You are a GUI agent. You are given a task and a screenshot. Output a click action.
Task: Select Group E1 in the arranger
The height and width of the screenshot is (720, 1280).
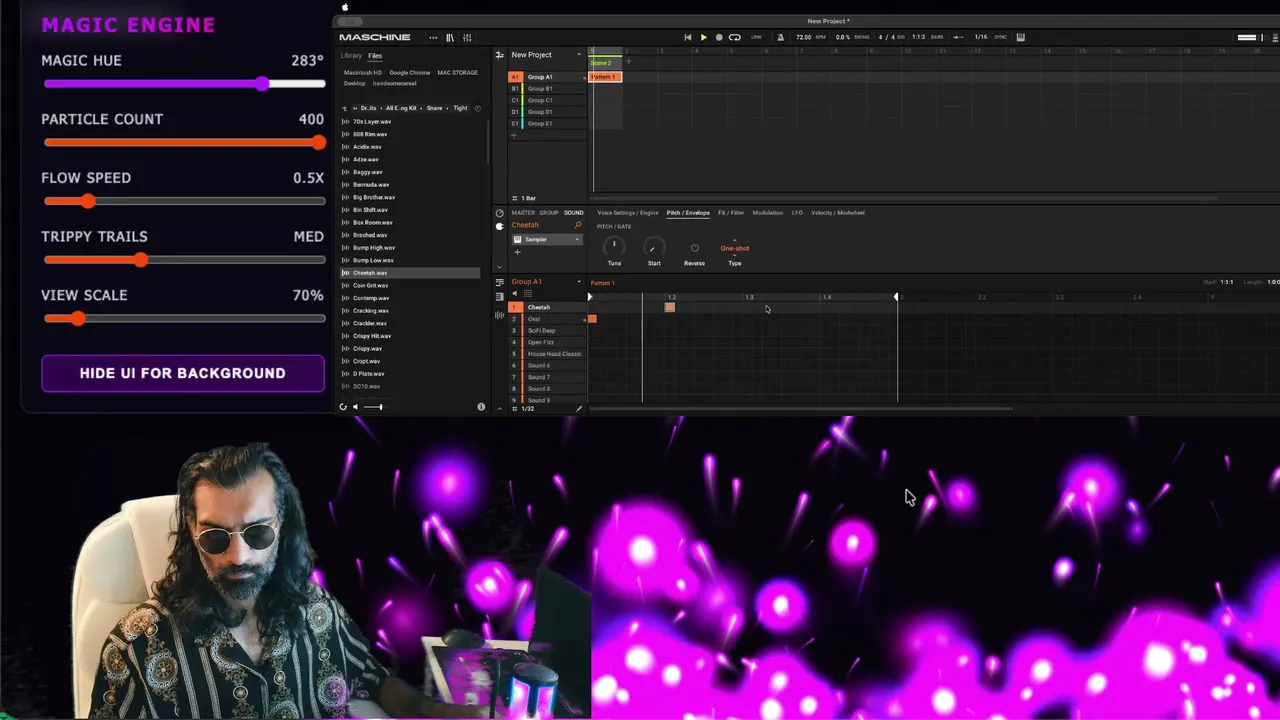coord(548,124)
